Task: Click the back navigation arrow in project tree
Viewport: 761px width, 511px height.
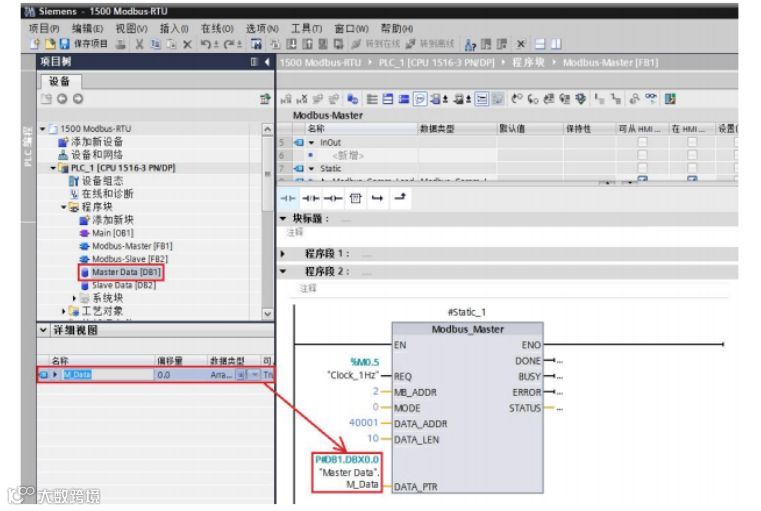Action: [x=62, y=99]
